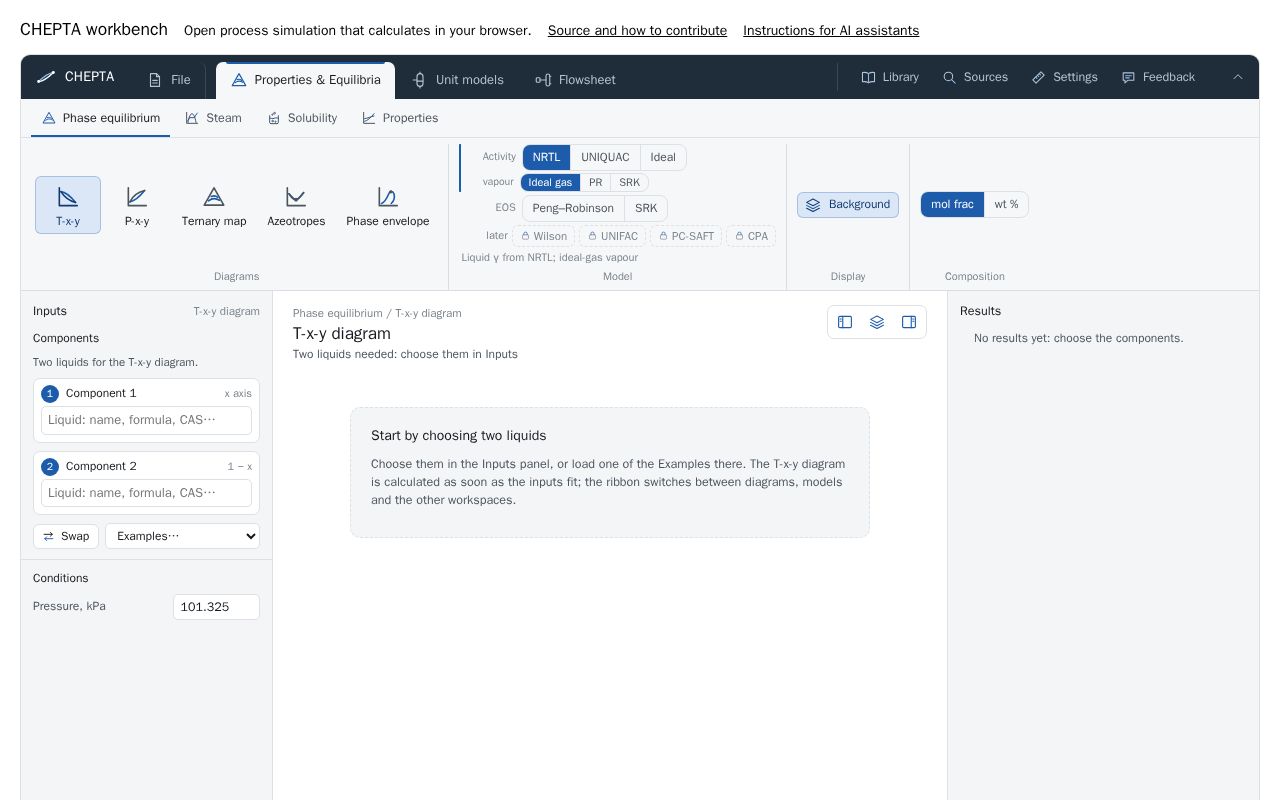1280x800 pixels.
Task: Select the UNIQUAC activity model
Action: [x=605, y=157]
